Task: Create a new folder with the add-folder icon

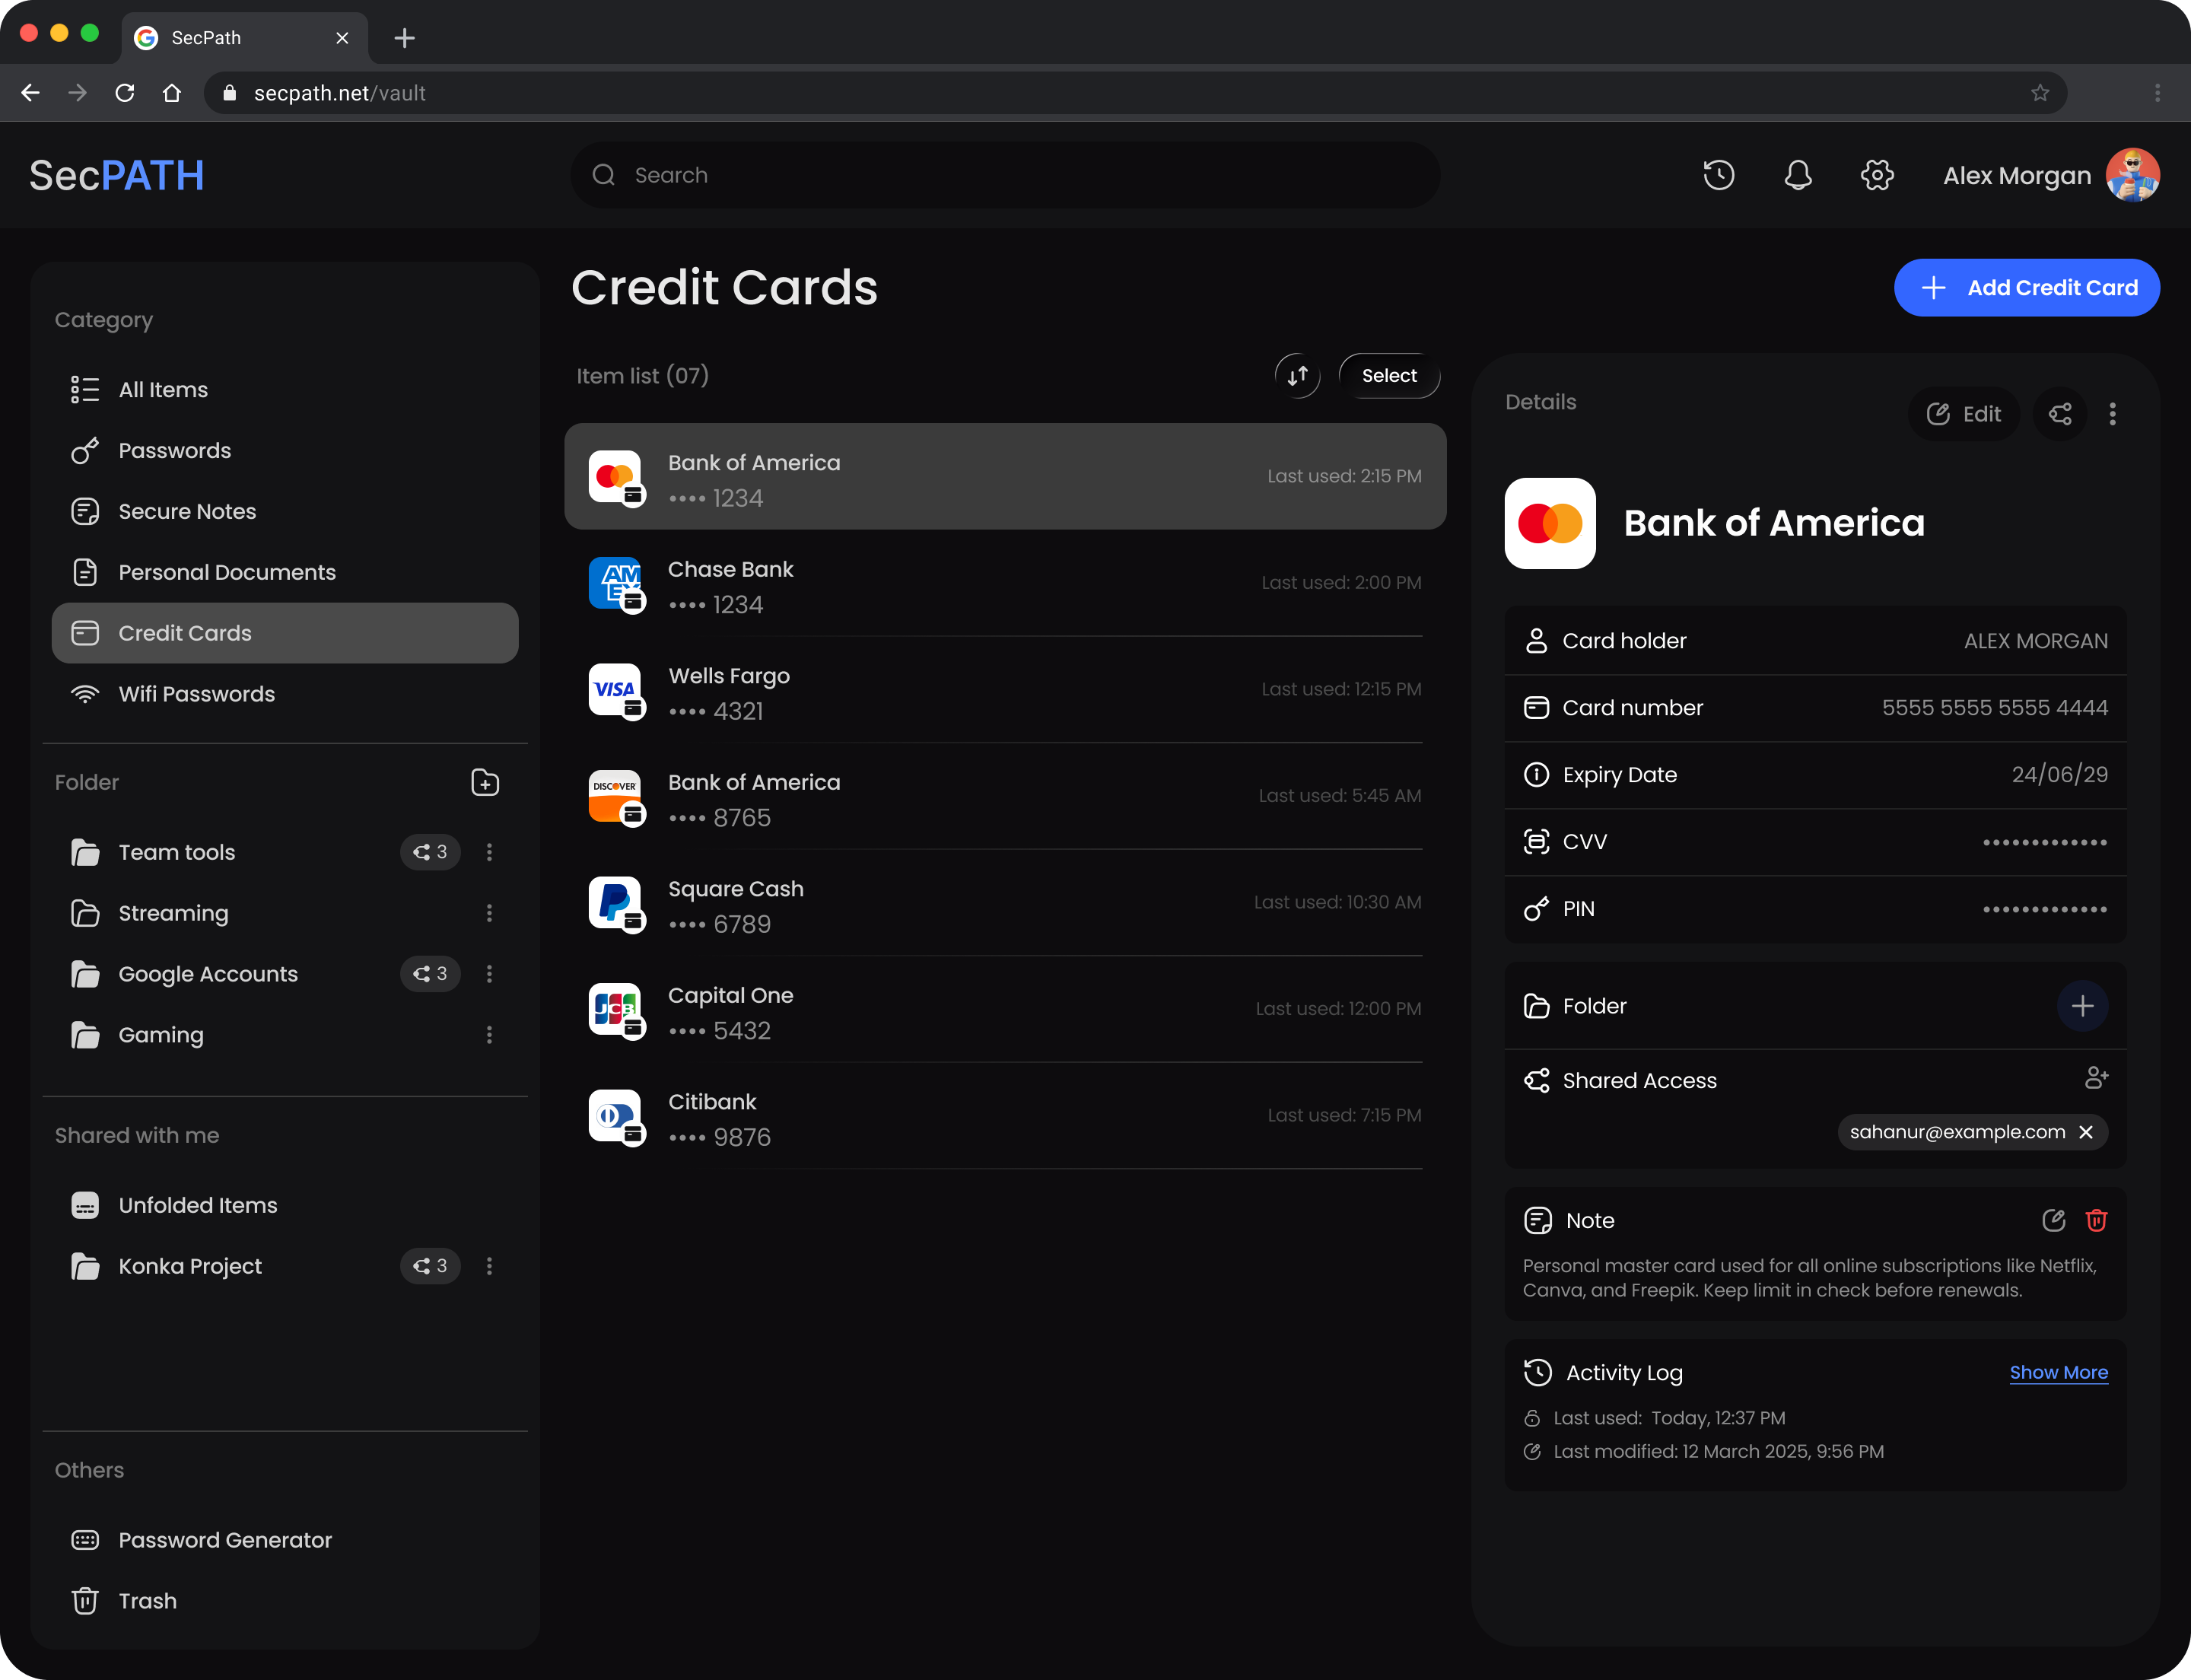Action: (x=485, y=782)
